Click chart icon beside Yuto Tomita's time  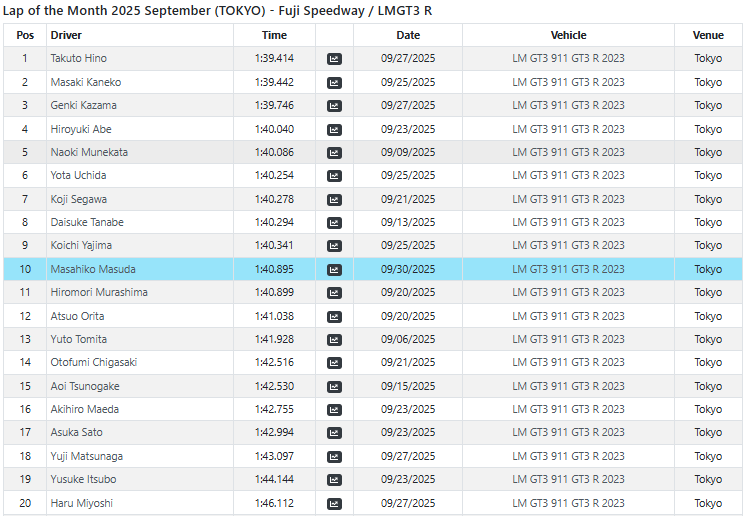(334, 339)
